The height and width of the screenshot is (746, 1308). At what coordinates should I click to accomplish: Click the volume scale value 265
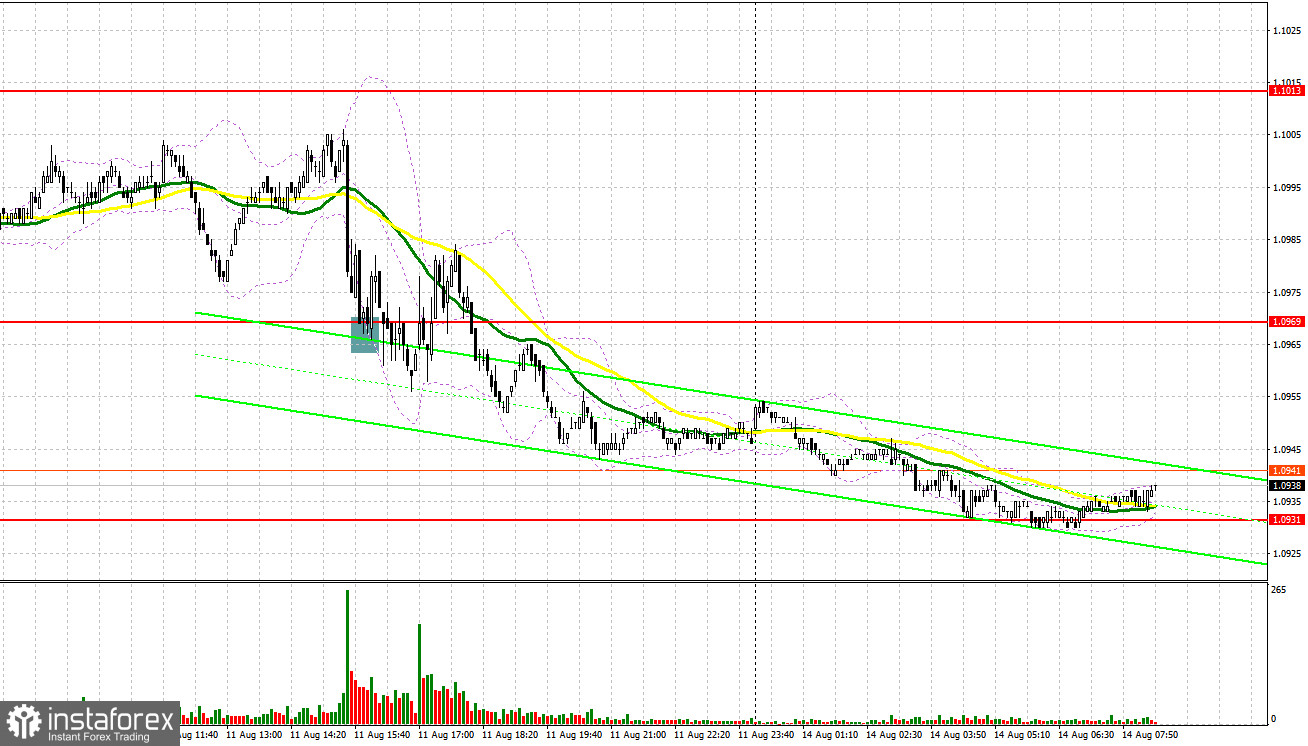pos(1278,591)
